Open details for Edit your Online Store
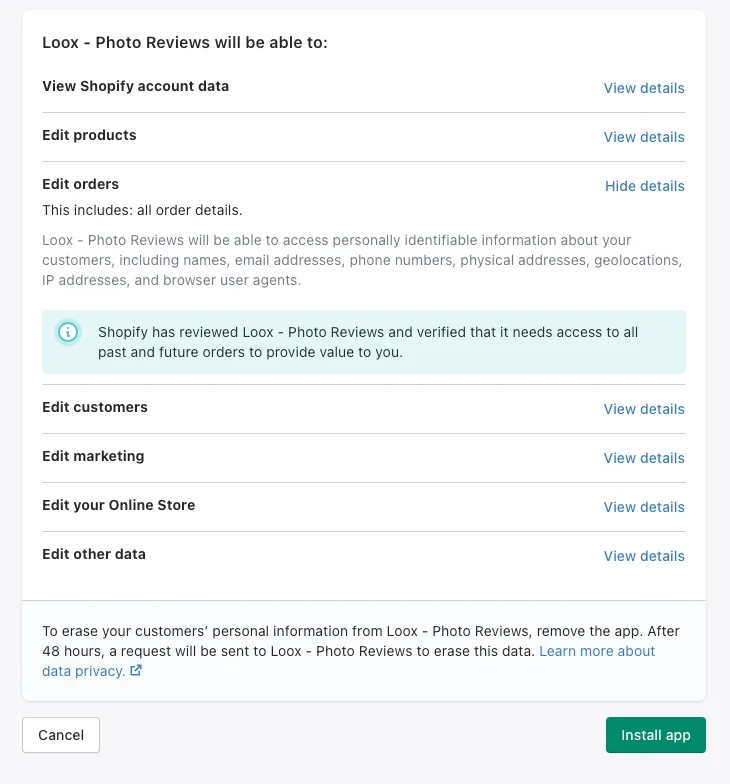Viewport: 730px width, 784px height. pyautogui.click(x=644, y=507)
